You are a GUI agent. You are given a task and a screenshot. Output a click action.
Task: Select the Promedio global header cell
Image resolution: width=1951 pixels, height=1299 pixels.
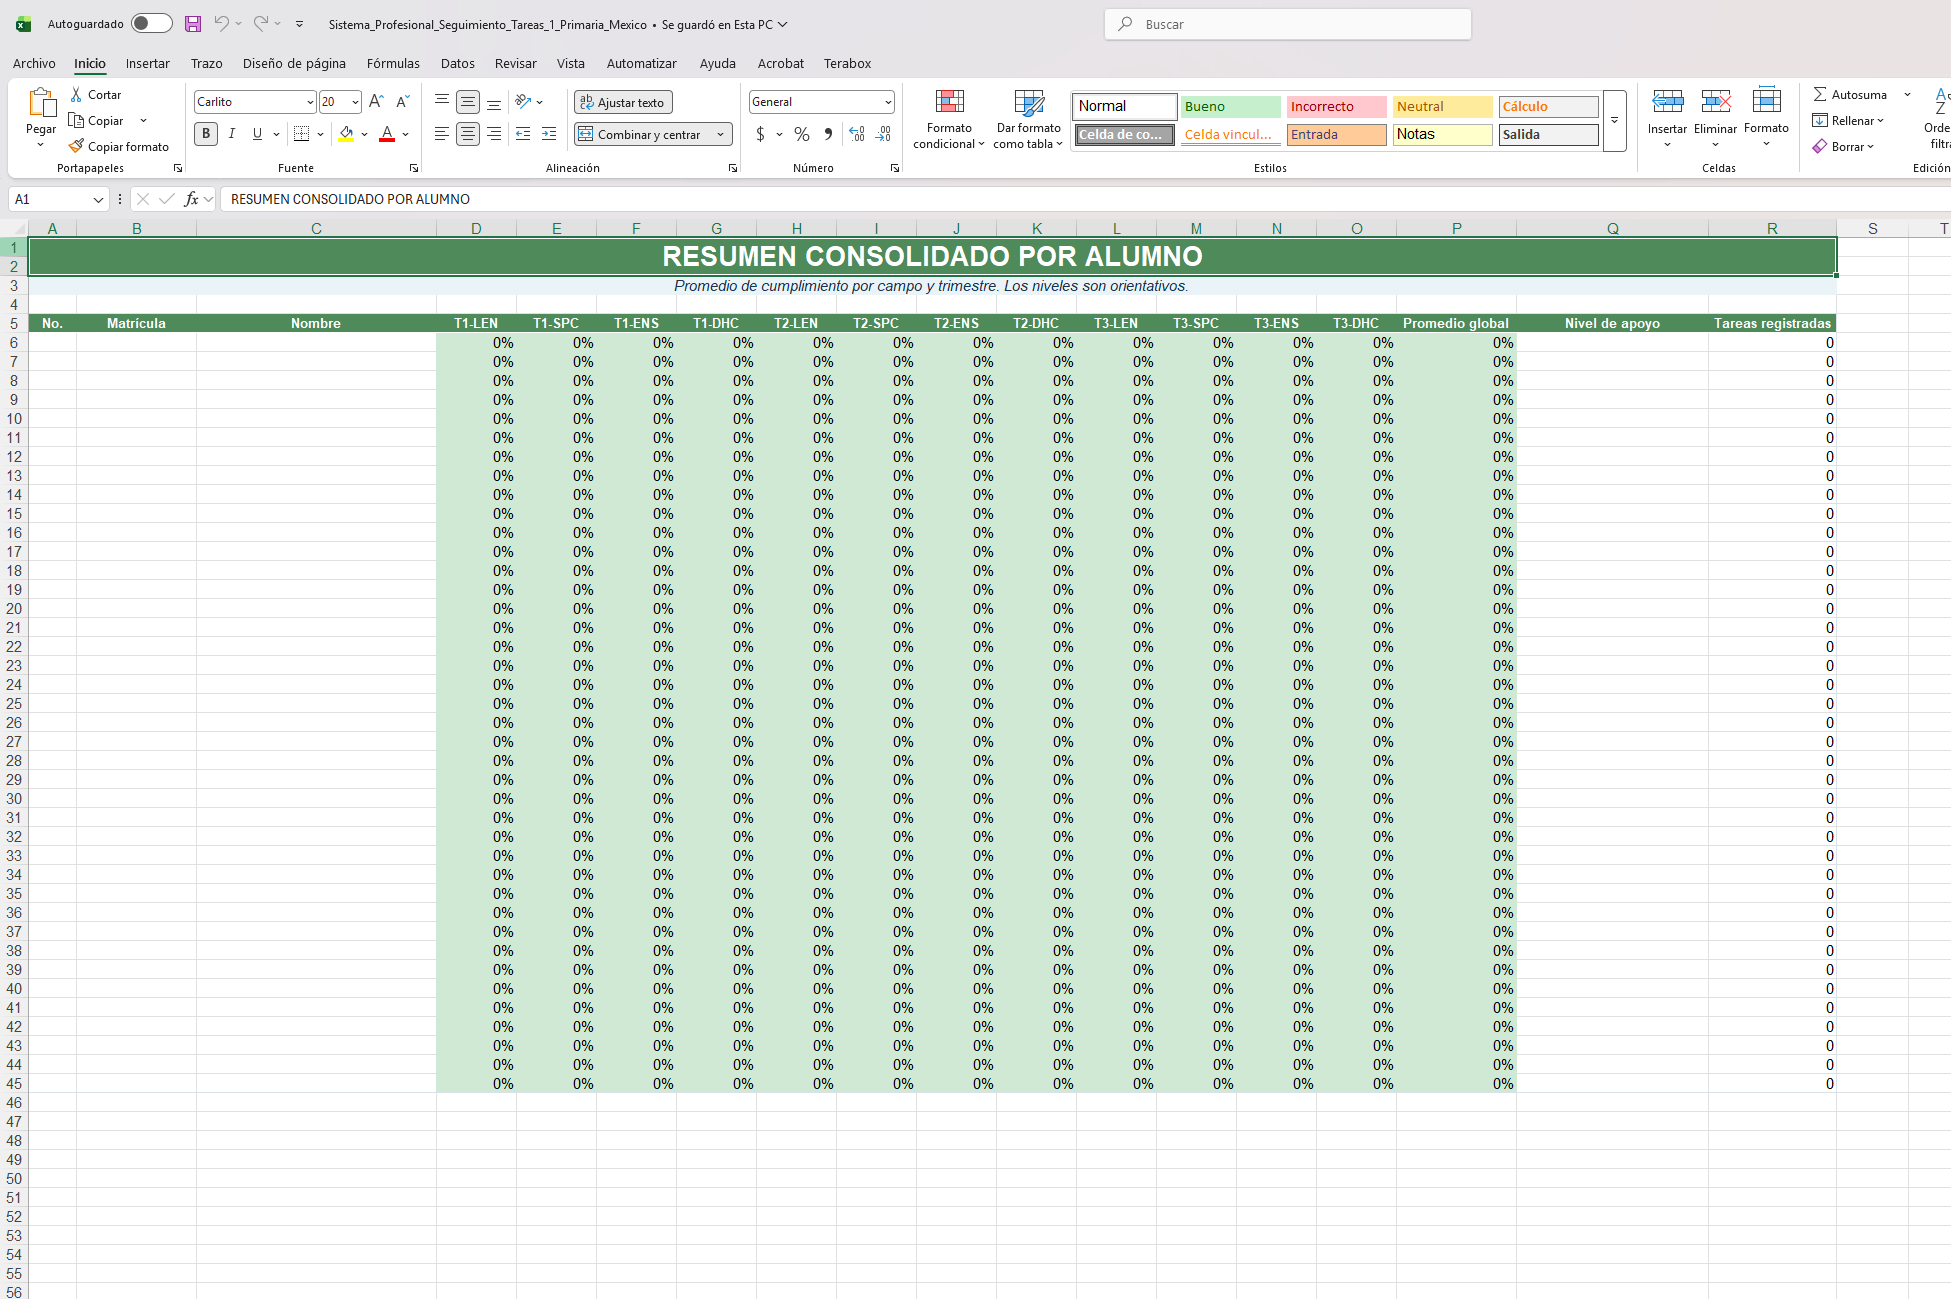tap(1456, 323)
